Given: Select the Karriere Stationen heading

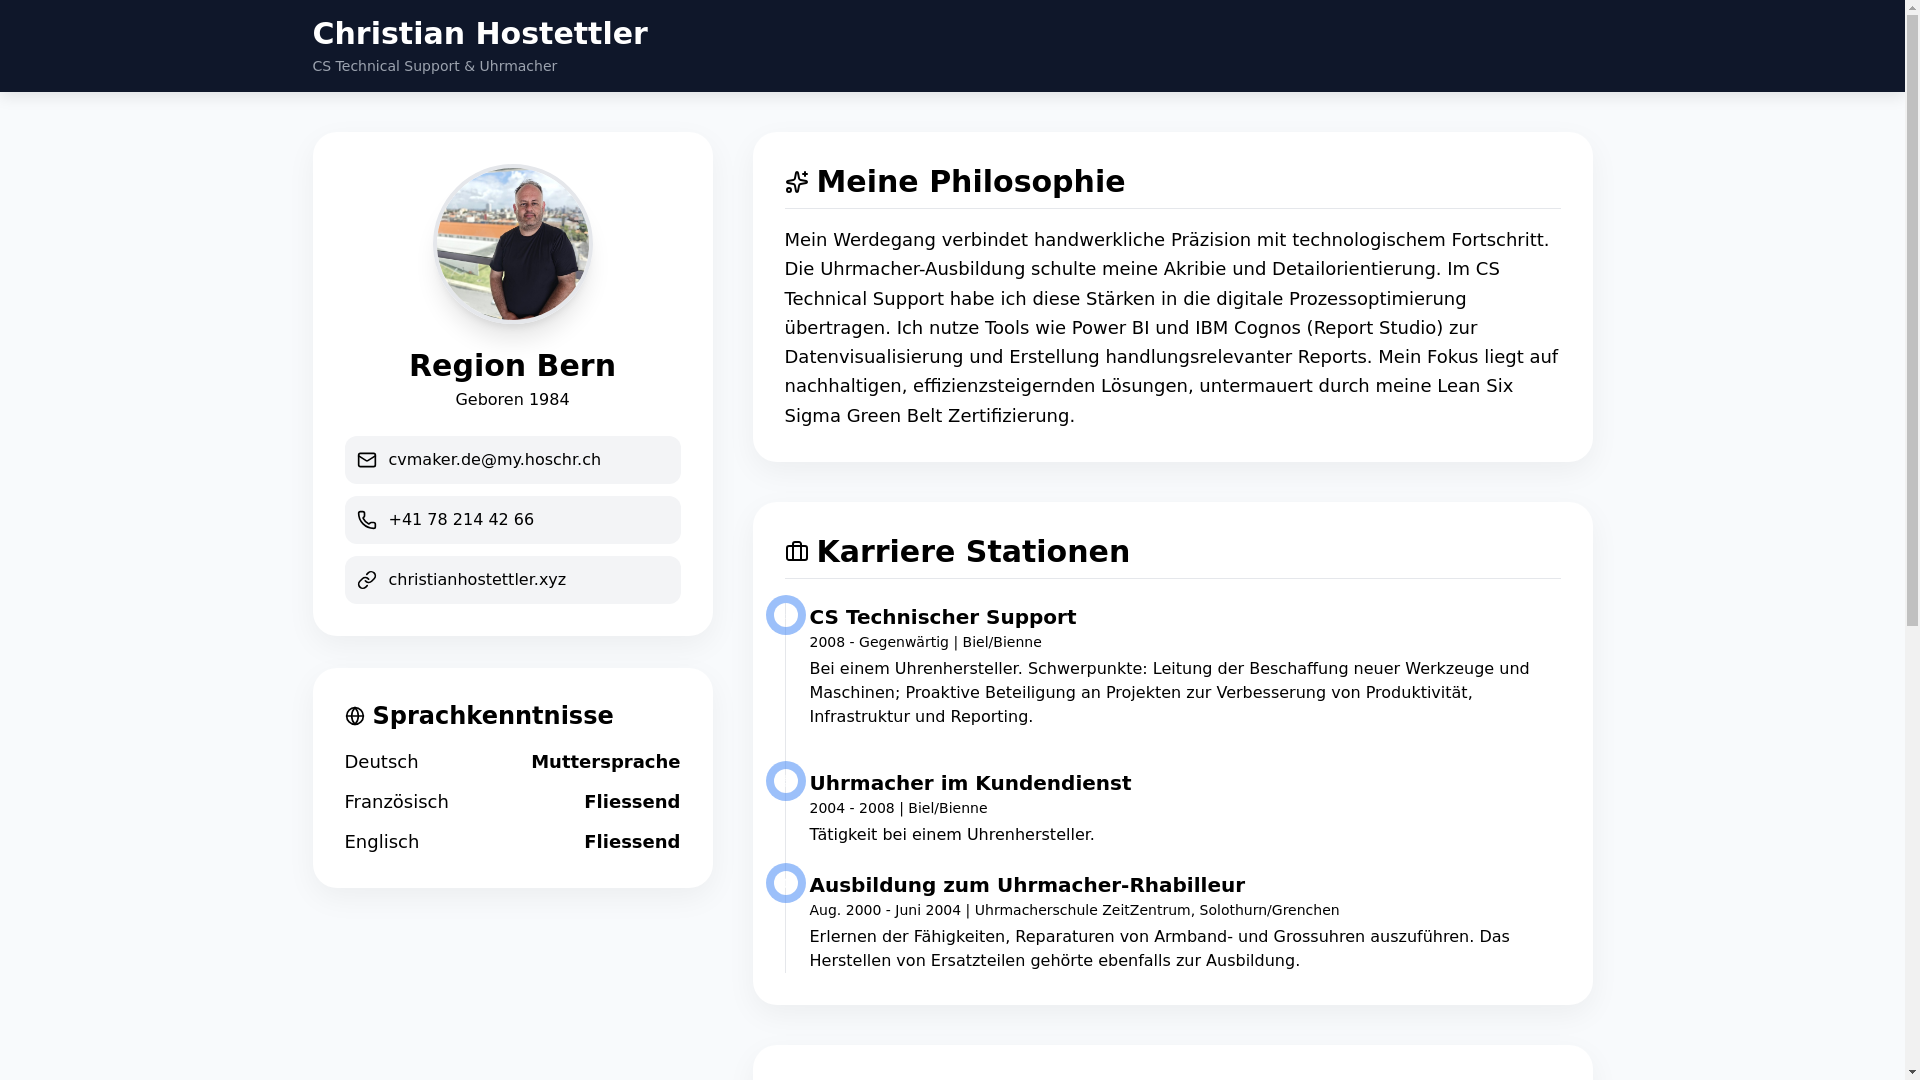Looking at the screenshot, I should click(x=972, y=552).
